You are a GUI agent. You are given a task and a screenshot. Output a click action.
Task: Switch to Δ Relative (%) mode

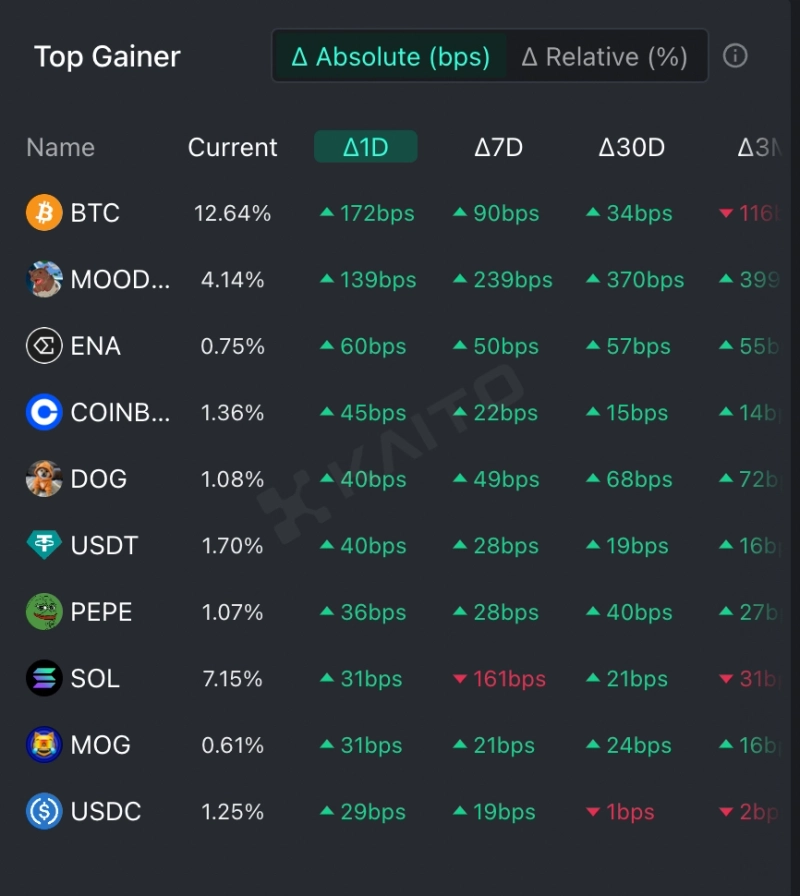(605, 57)
